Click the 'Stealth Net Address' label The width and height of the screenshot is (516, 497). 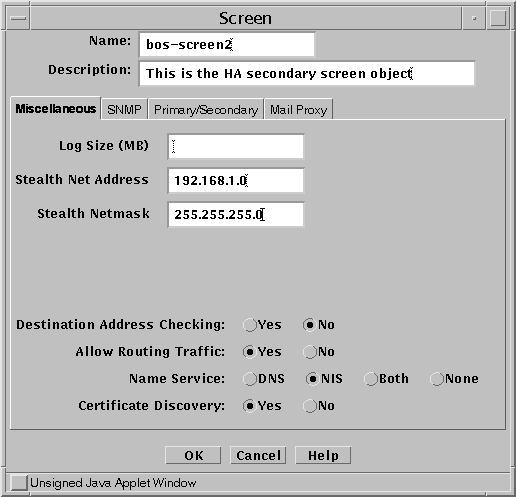pyautogui.click(x=82, y=180)
